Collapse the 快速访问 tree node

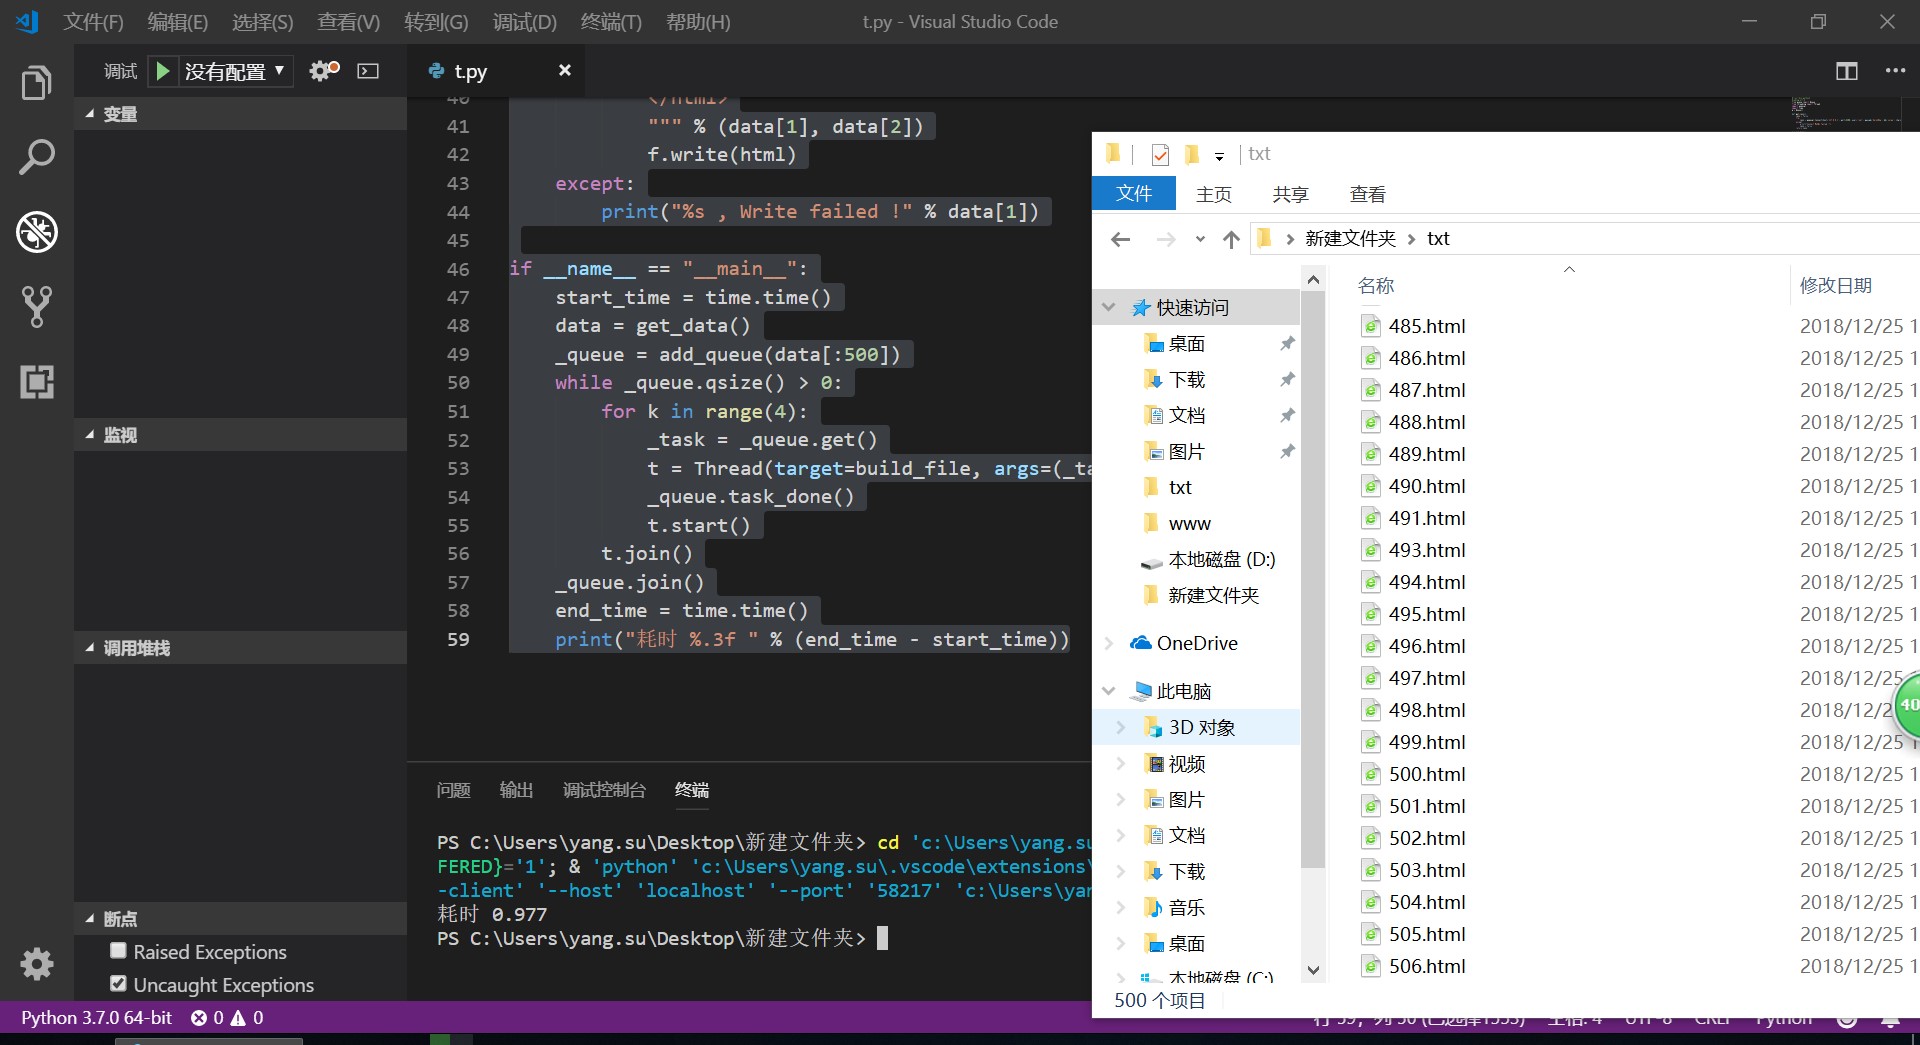[1108, 307]
